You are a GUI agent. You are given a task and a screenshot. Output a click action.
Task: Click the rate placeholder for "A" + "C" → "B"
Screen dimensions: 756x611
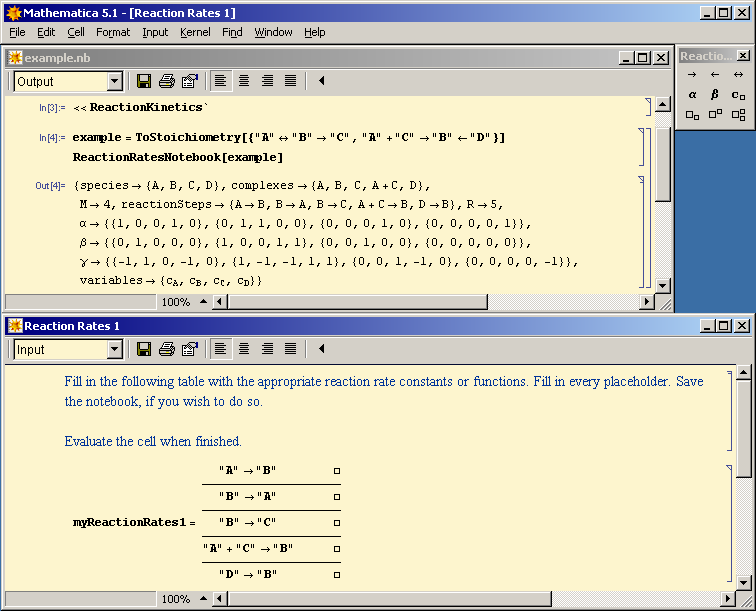click(x=337, y=549)
